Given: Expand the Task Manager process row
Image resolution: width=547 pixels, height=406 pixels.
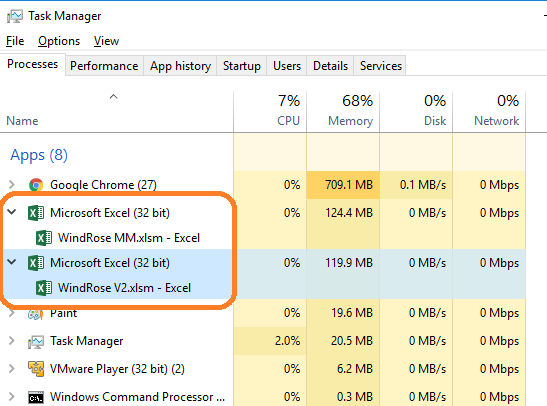Looking at the screenshot, I should pyautogui.click(x=12, y=341).
